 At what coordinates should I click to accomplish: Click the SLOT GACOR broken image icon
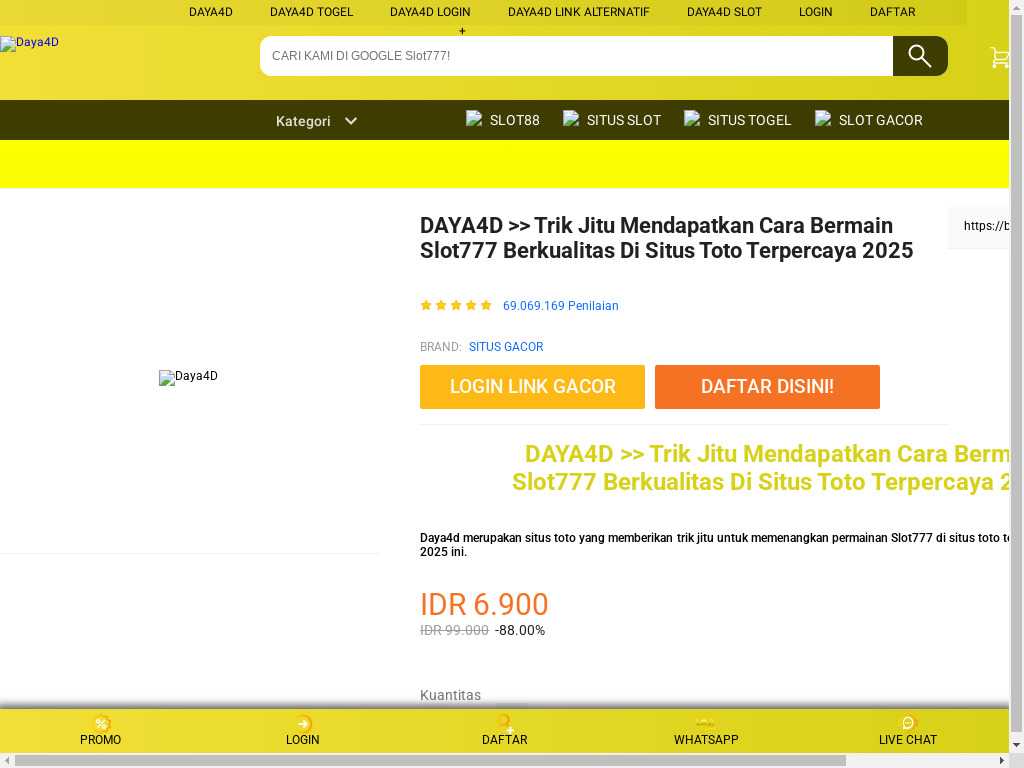coord(823,119)
